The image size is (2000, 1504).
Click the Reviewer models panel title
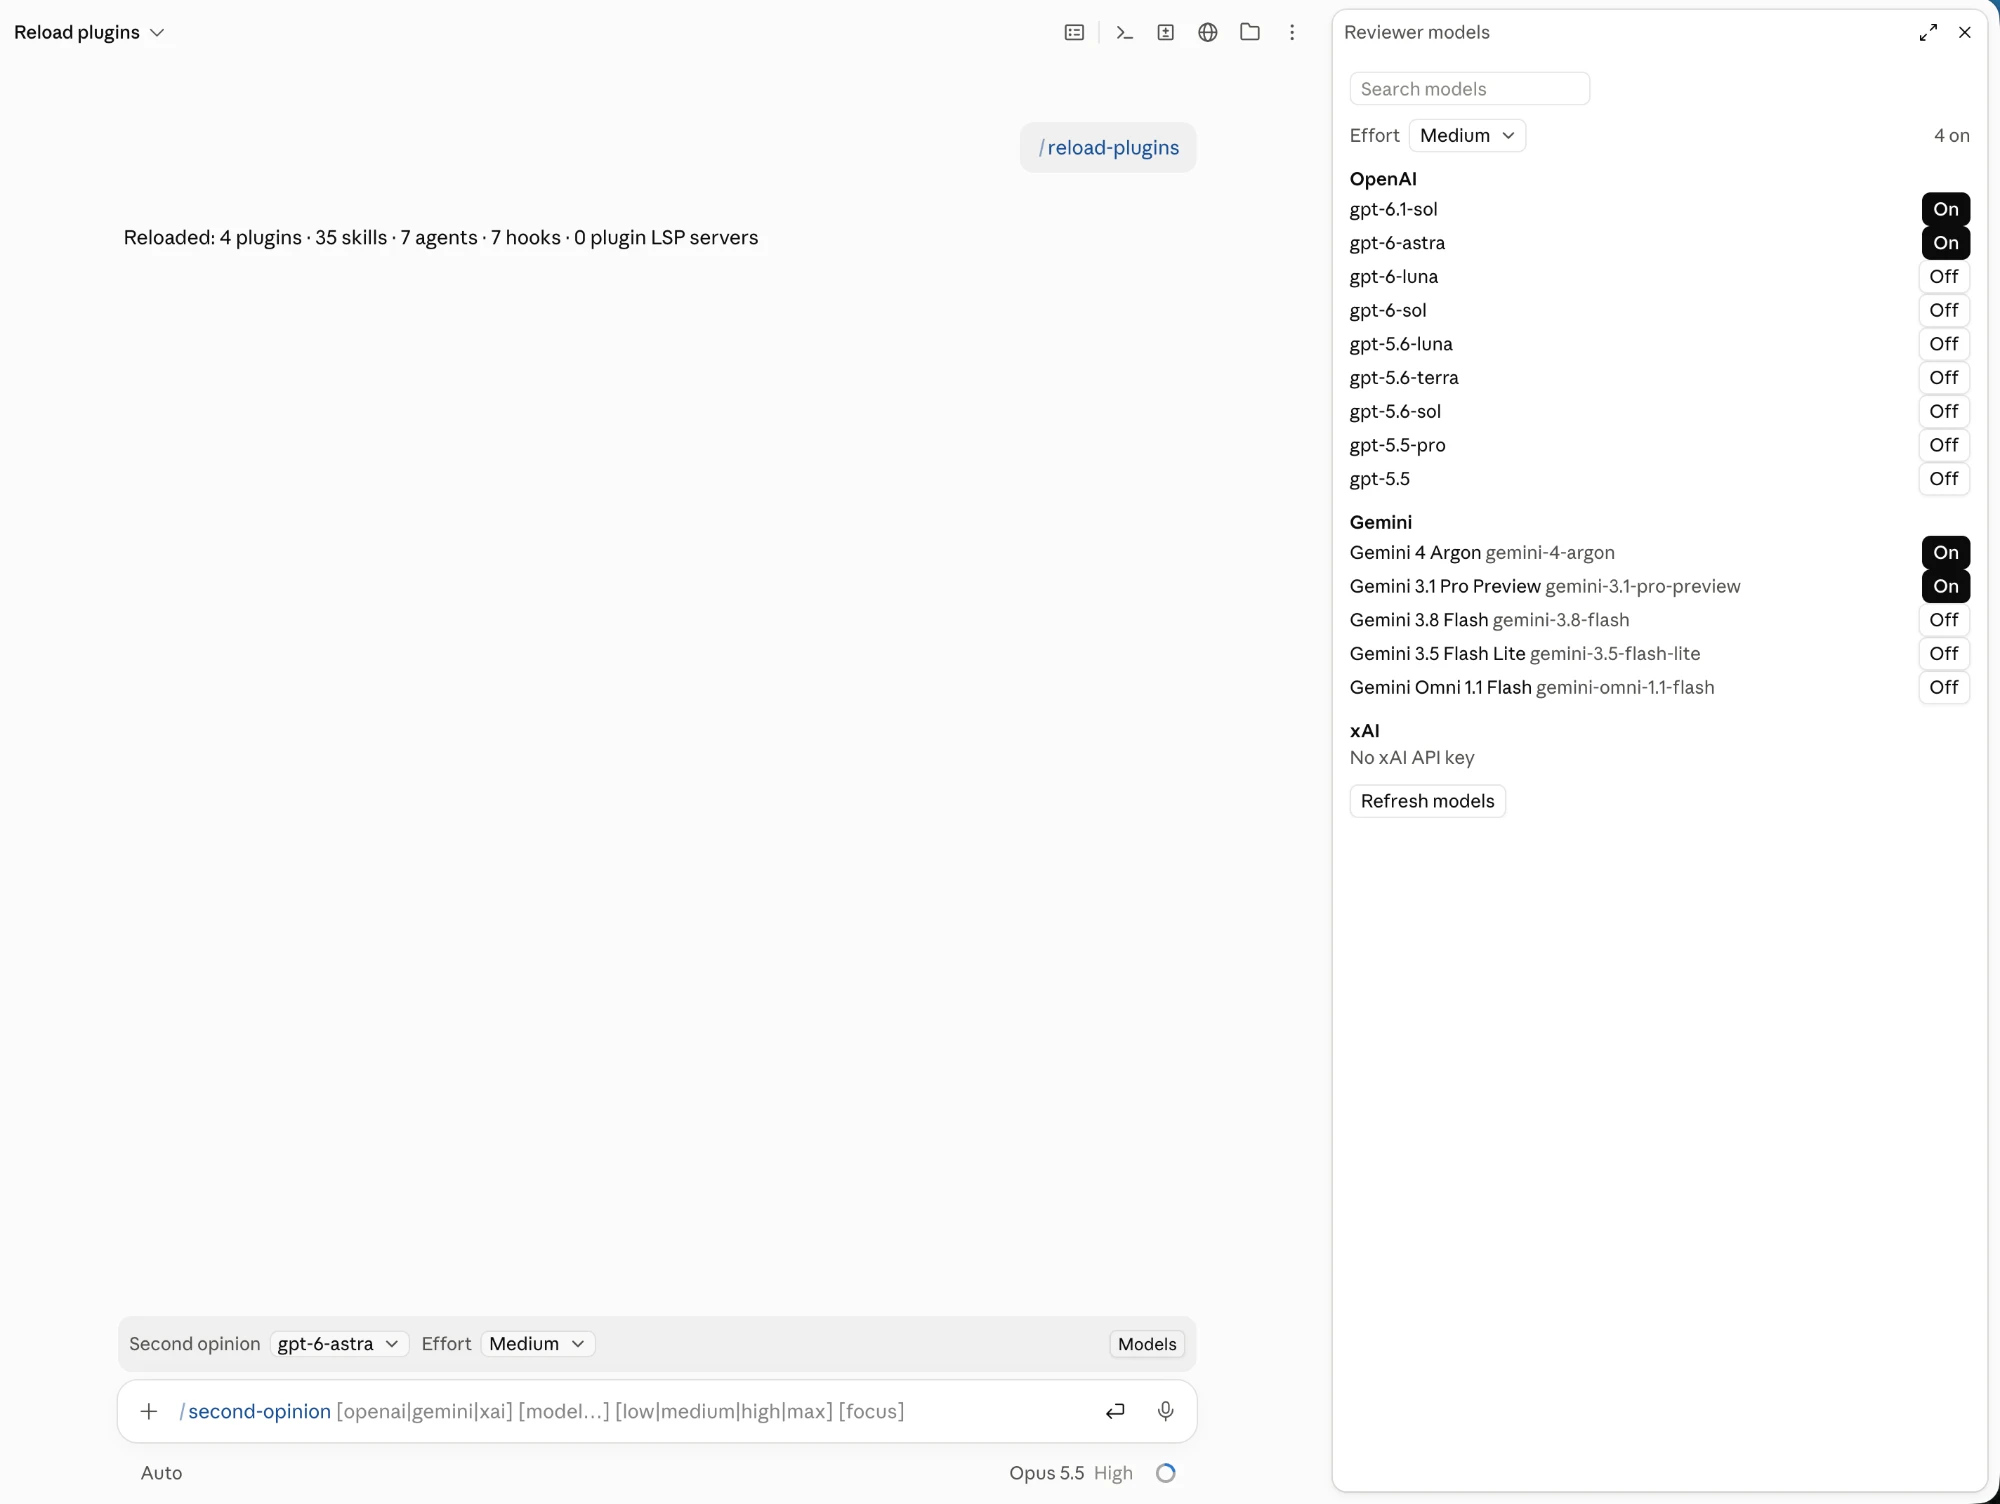[x=1417, y=32]
